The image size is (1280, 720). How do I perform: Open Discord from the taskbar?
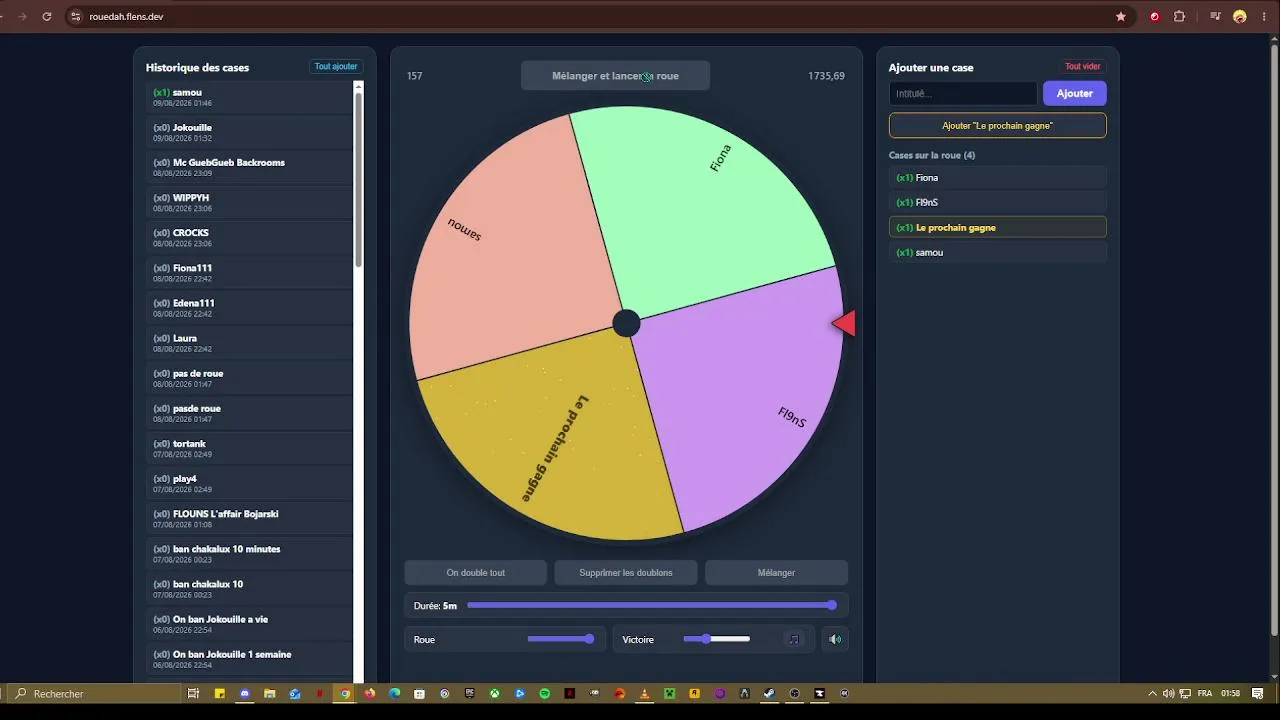245,693
